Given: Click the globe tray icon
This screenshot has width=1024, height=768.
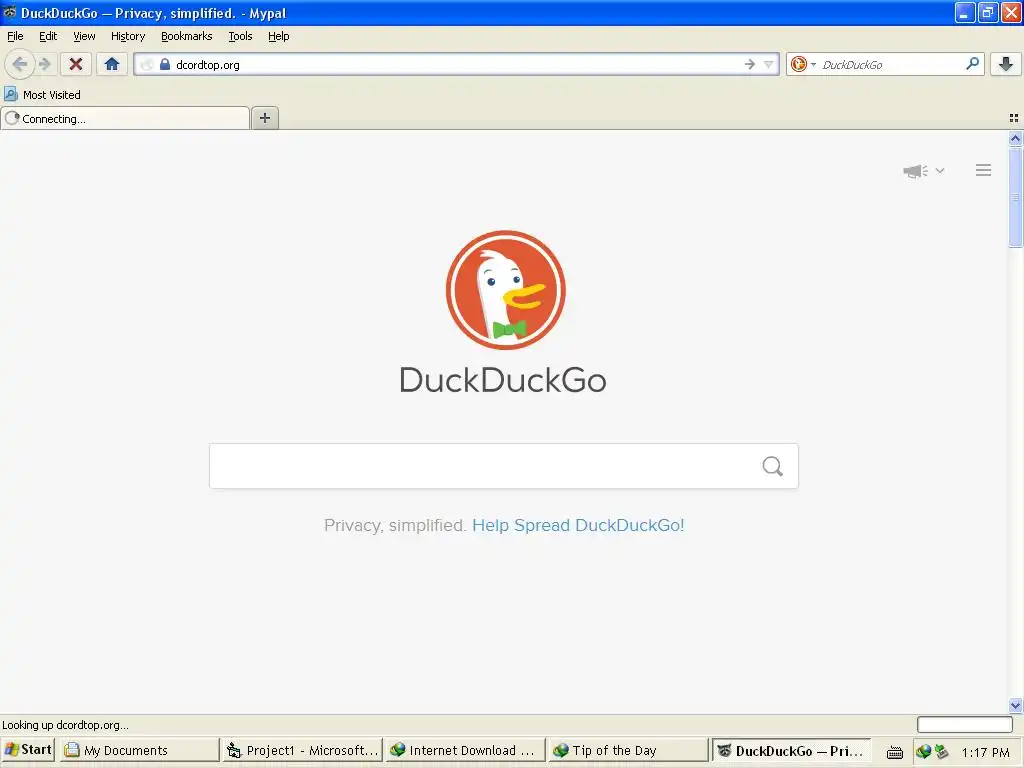Looking at the screenshot, I should pyautogui.click(x=923, y=752).
